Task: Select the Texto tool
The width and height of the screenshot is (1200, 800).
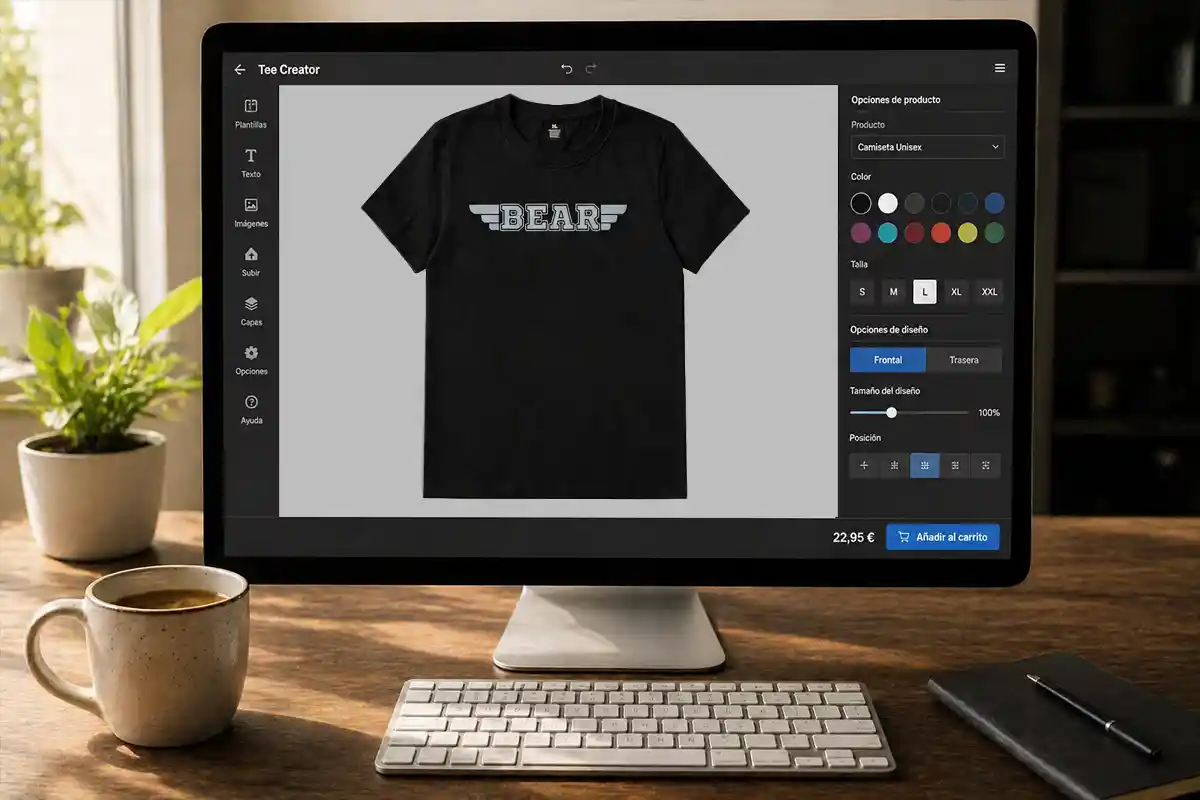Action: (x=251, y=163)
